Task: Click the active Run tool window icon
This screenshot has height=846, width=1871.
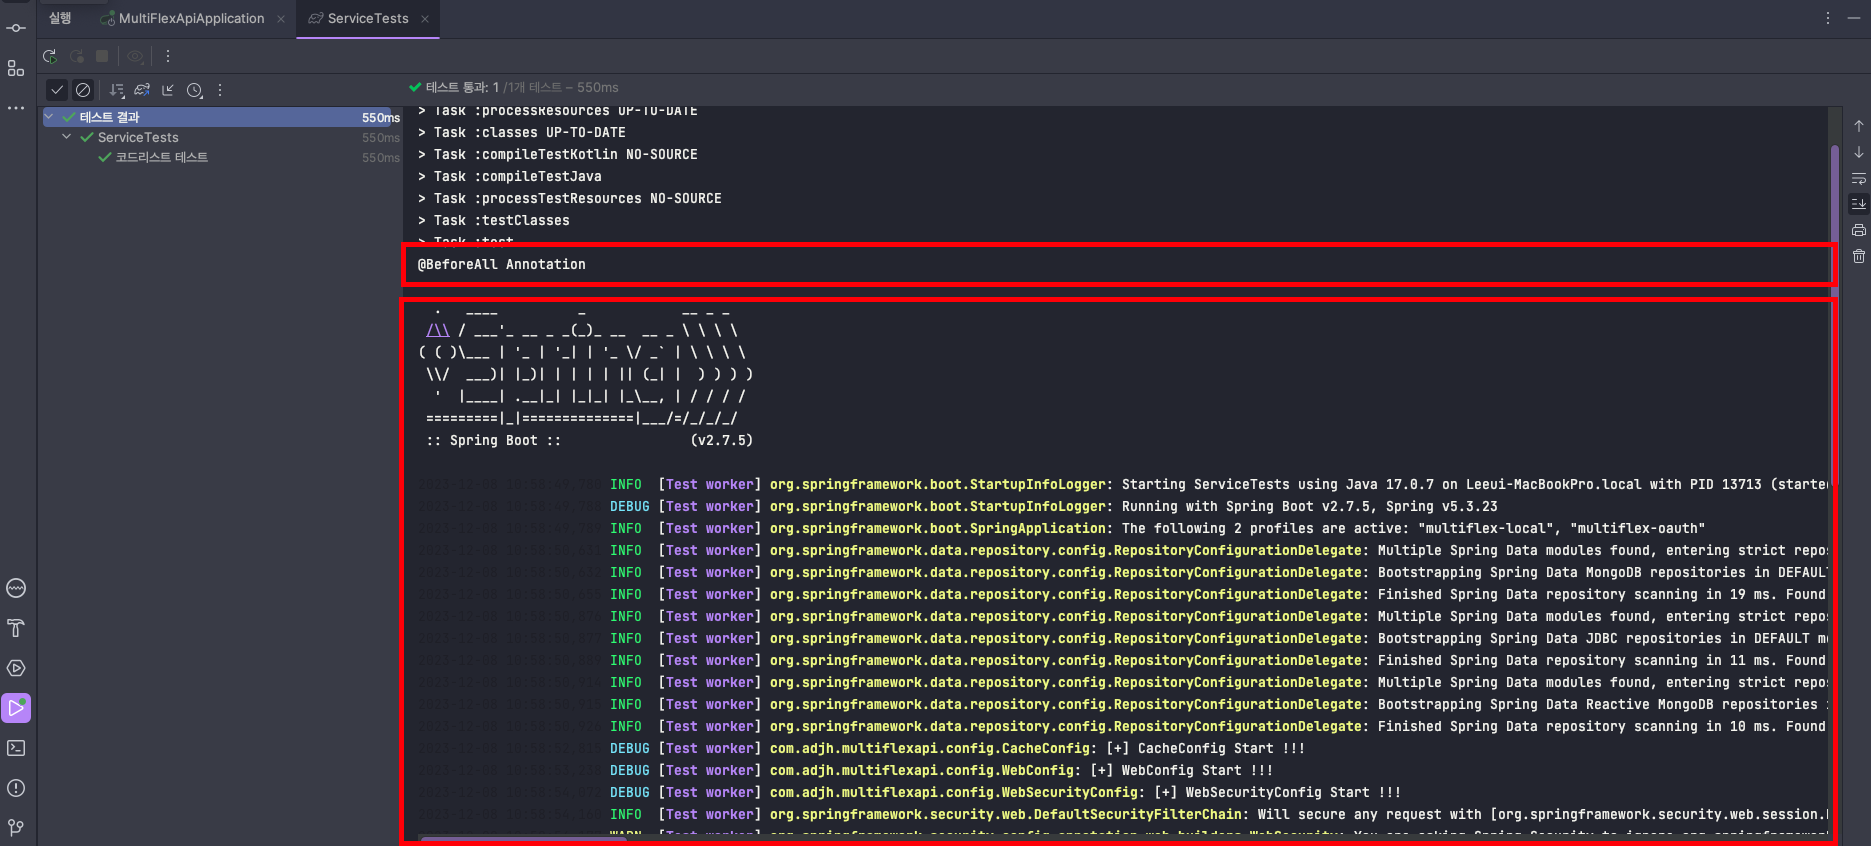Action: coord(16,708)
